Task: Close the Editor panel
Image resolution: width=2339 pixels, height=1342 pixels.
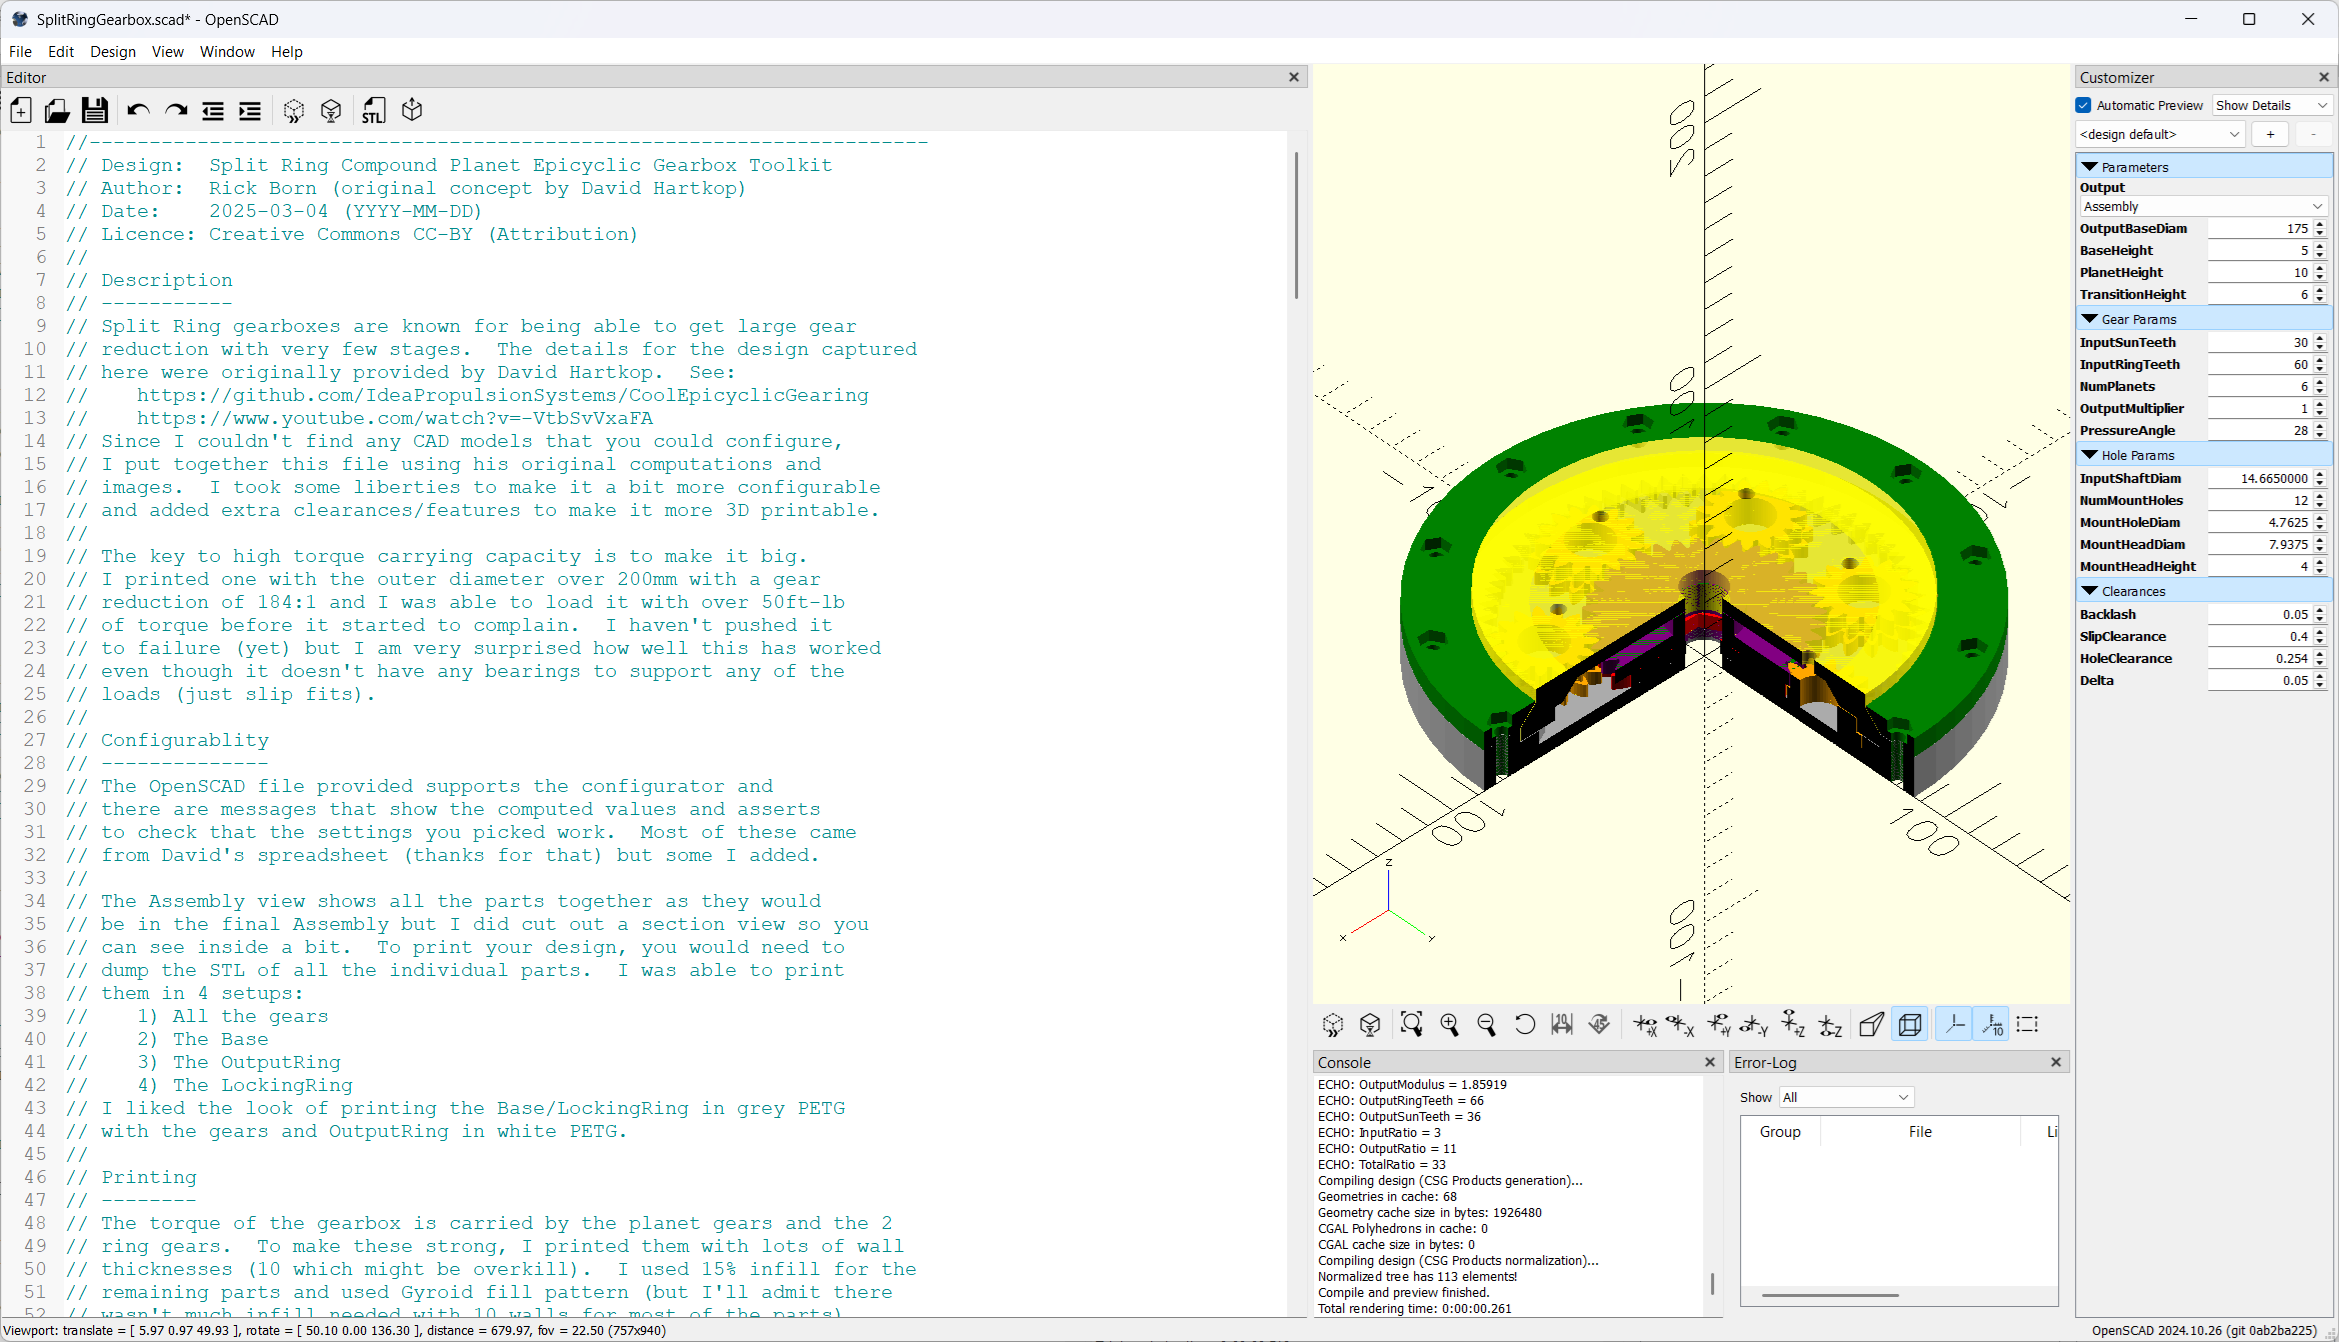Action: click(x=1294, y=77)
